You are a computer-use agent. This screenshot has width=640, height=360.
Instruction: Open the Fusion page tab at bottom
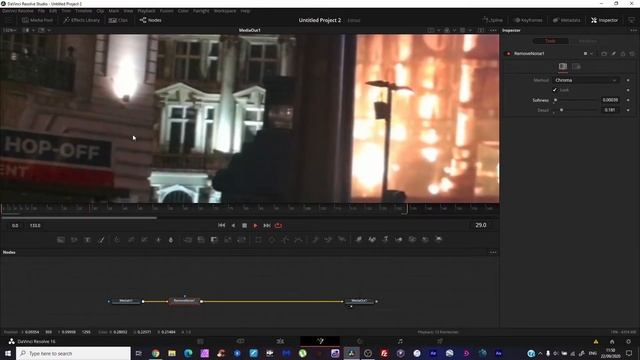tap(320, 341)
